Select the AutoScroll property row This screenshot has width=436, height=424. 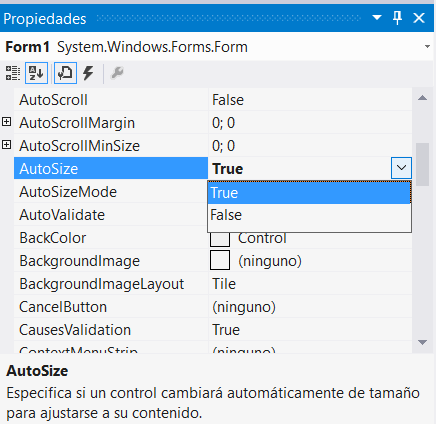(213, 100)
